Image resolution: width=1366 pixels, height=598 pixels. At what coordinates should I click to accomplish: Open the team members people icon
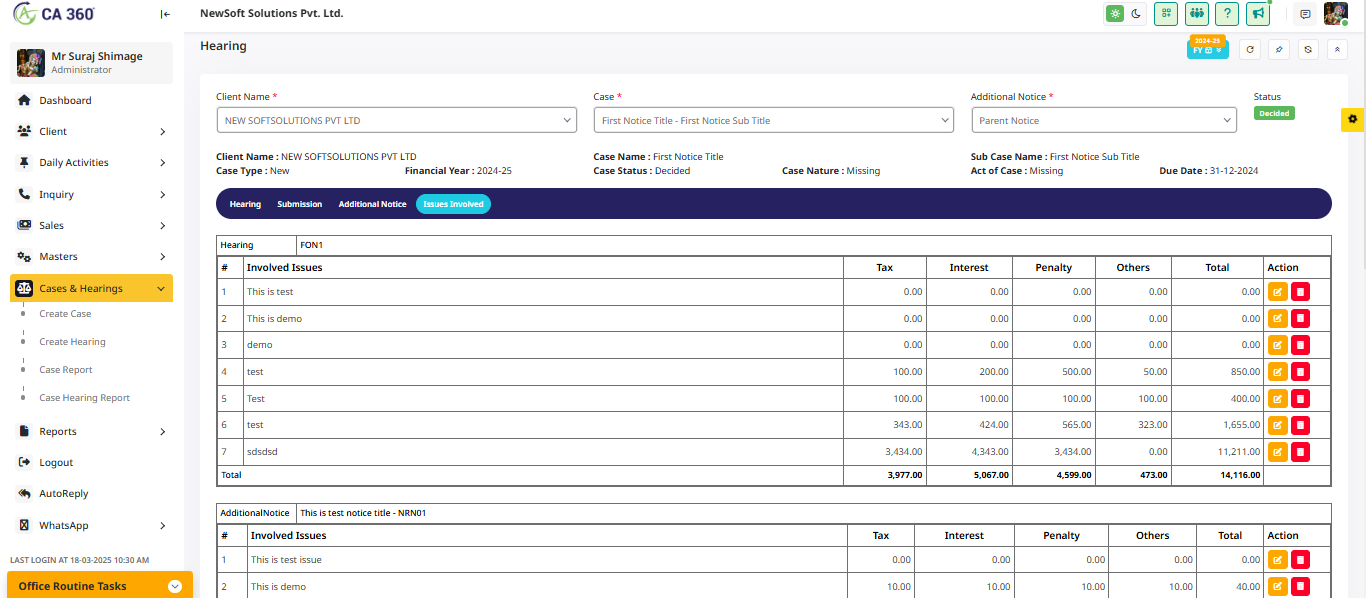1197,14
